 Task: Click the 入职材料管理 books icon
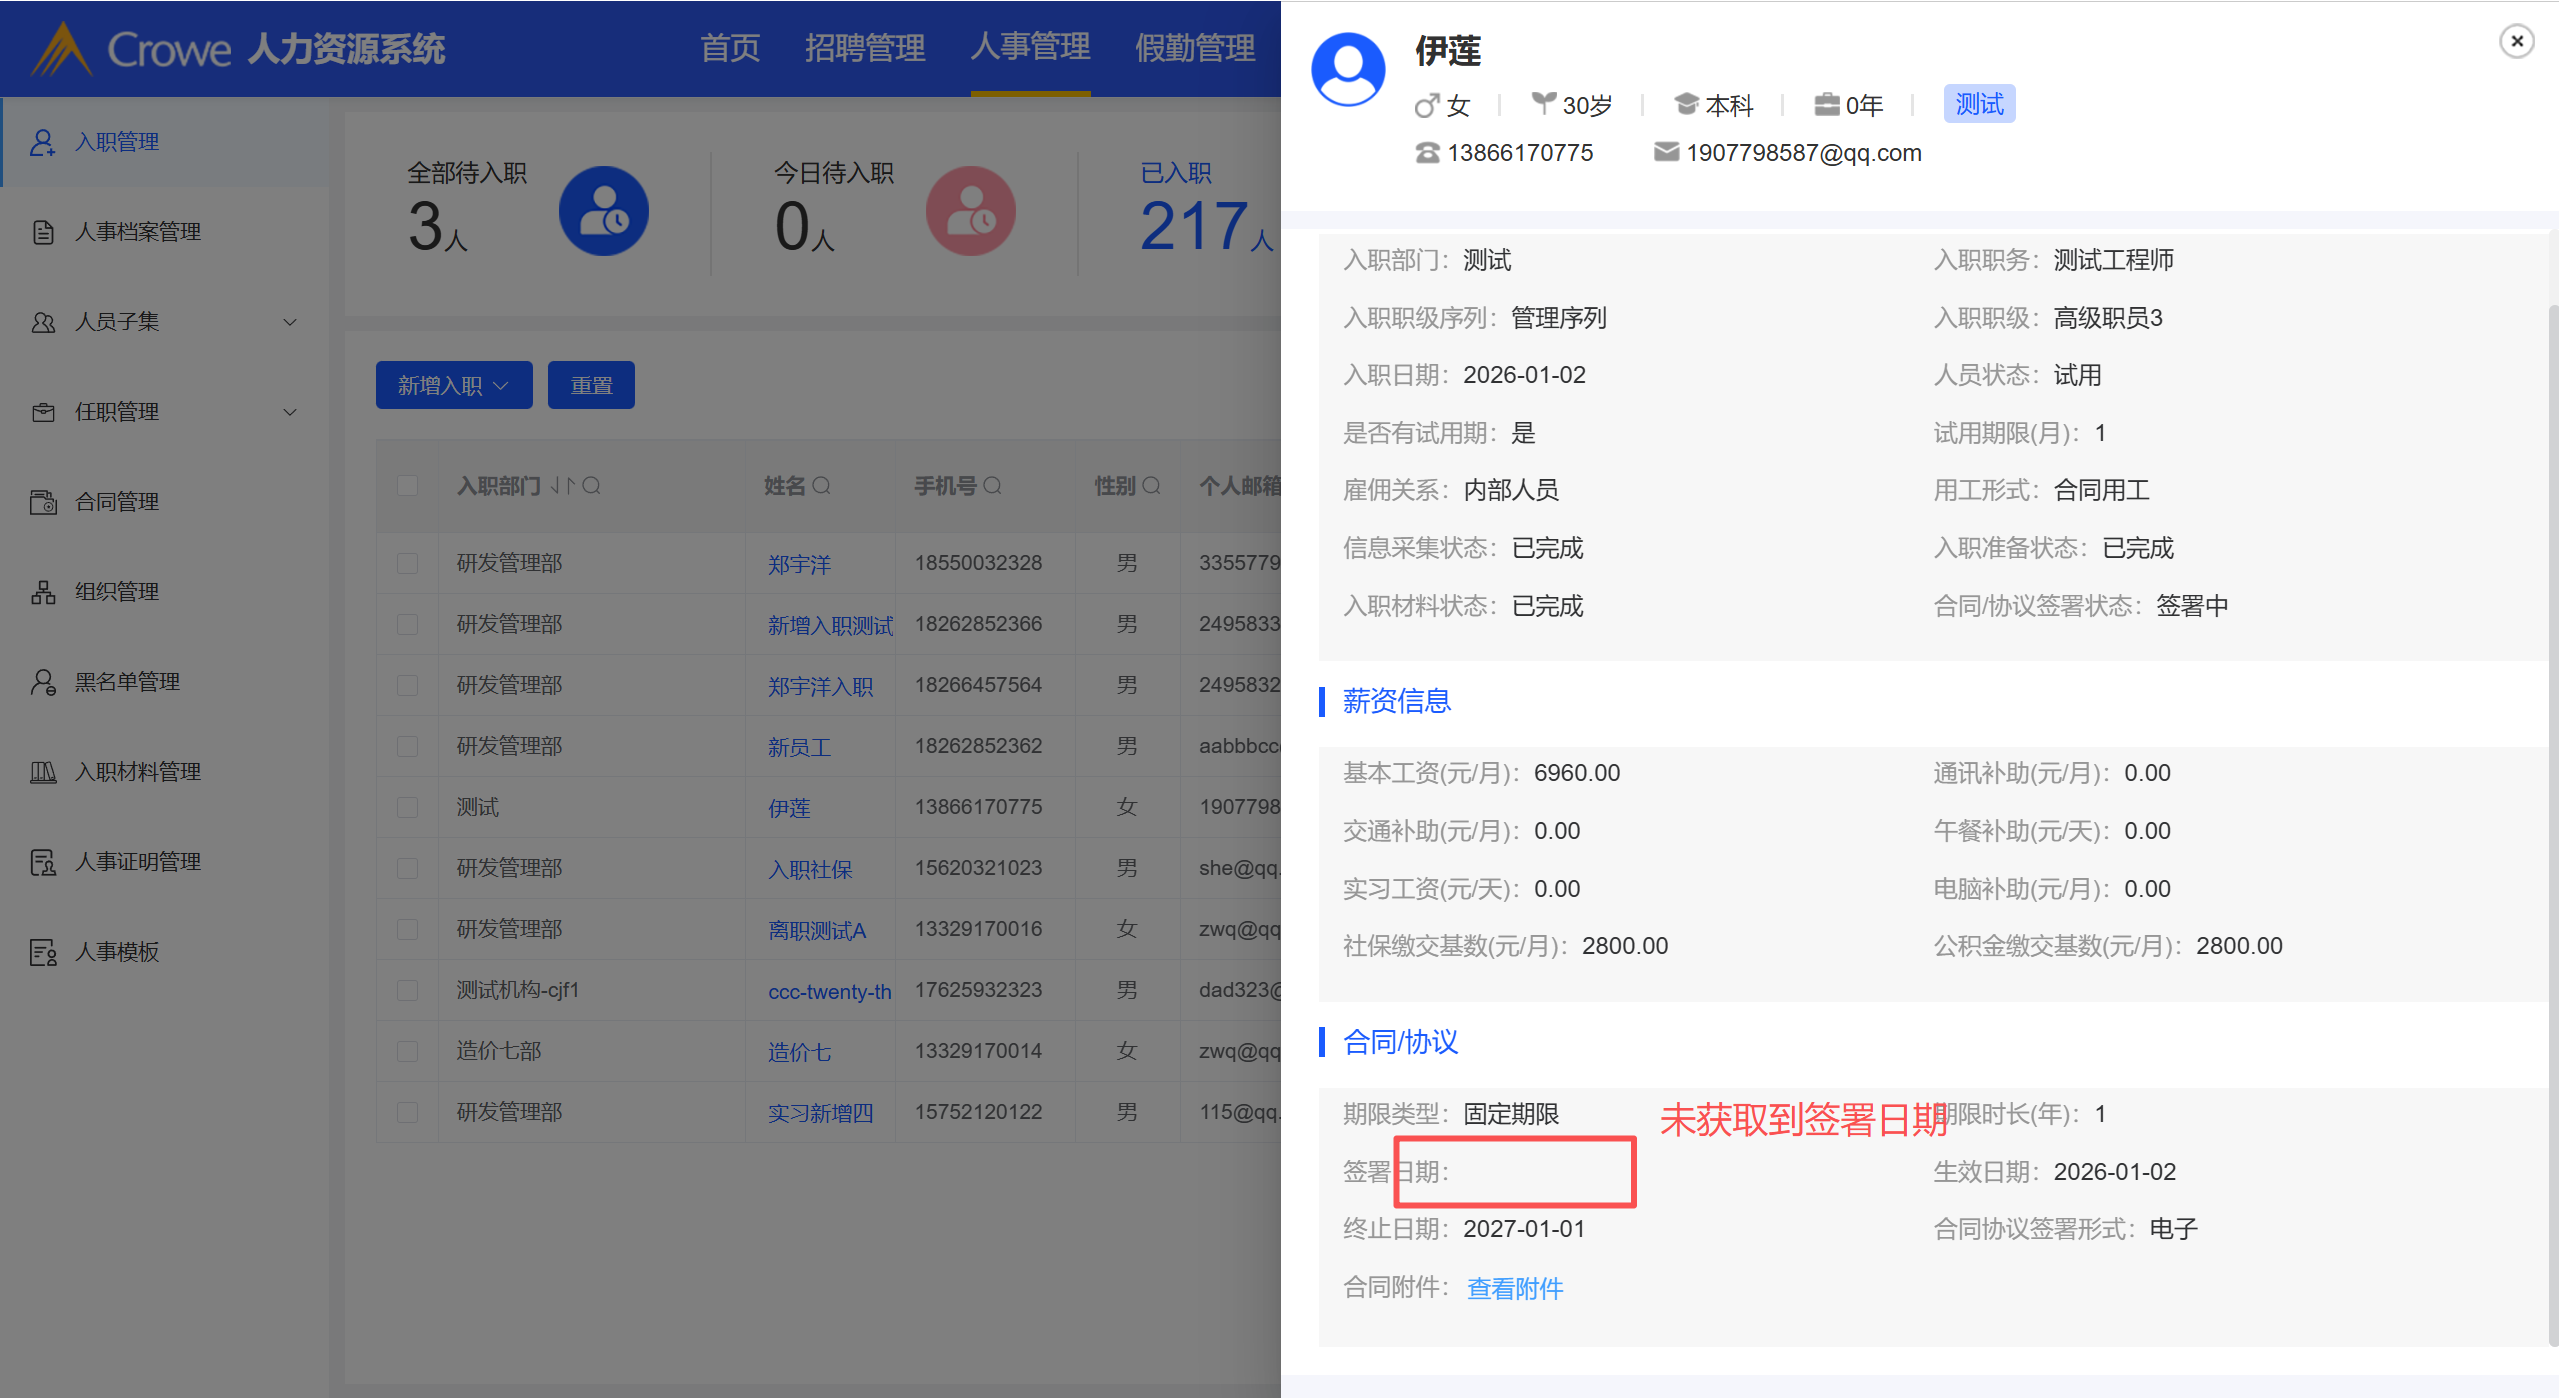[x=43, y=772]
